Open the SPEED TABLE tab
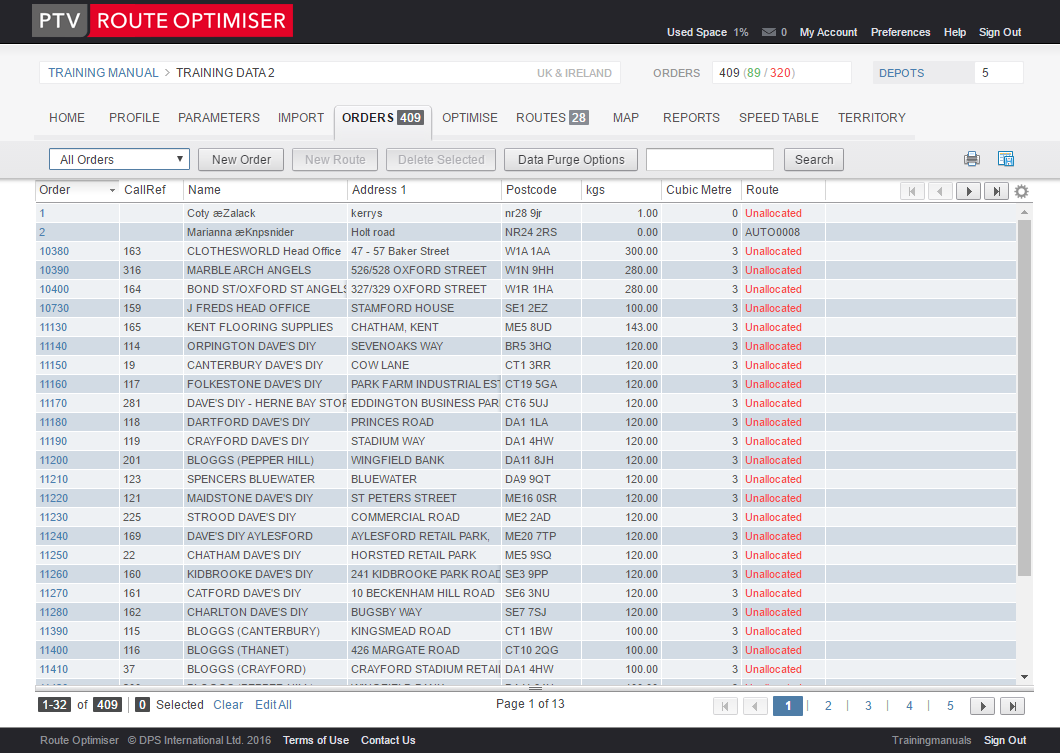This screenshot has width=1060, height=753. pos(779,118)
